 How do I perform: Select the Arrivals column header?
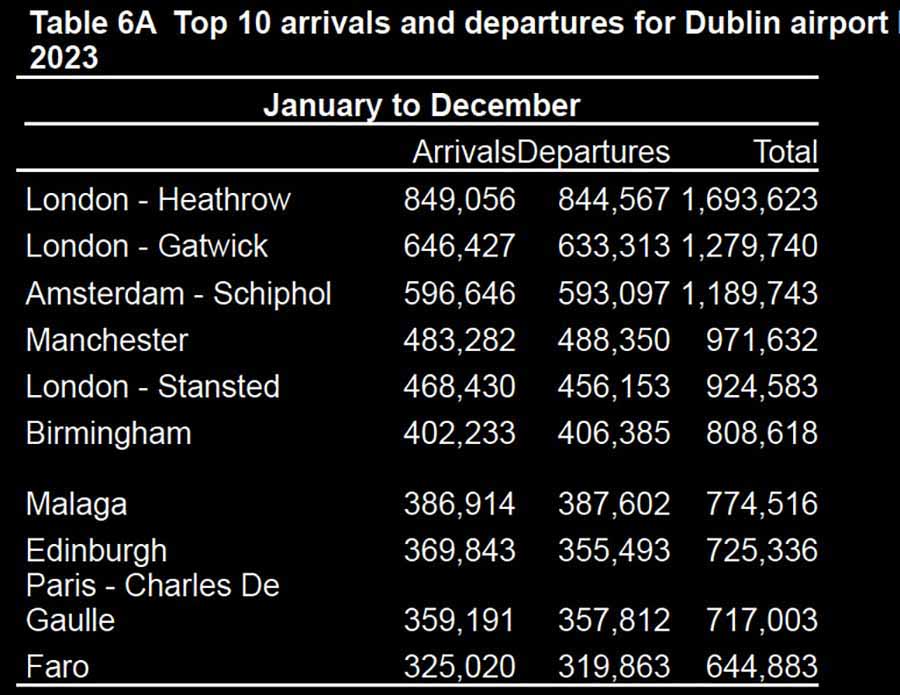coord(464,152)
